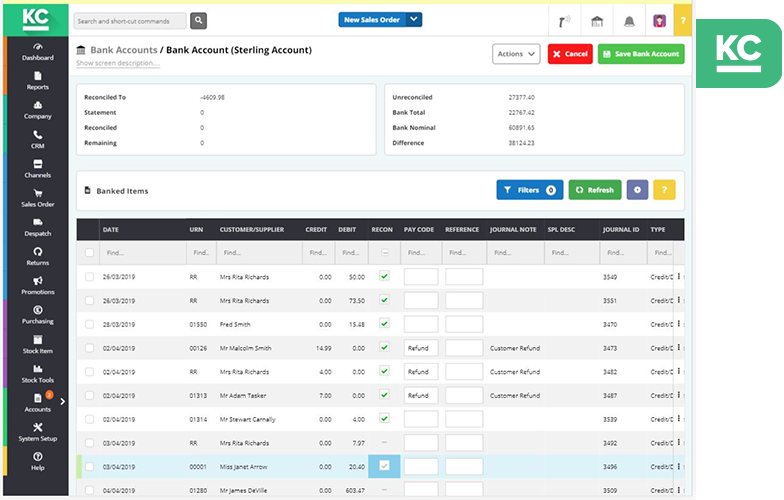
Task: Click the search and short-cut commands field
Action: pyautogui.click(x=130, y=21)
